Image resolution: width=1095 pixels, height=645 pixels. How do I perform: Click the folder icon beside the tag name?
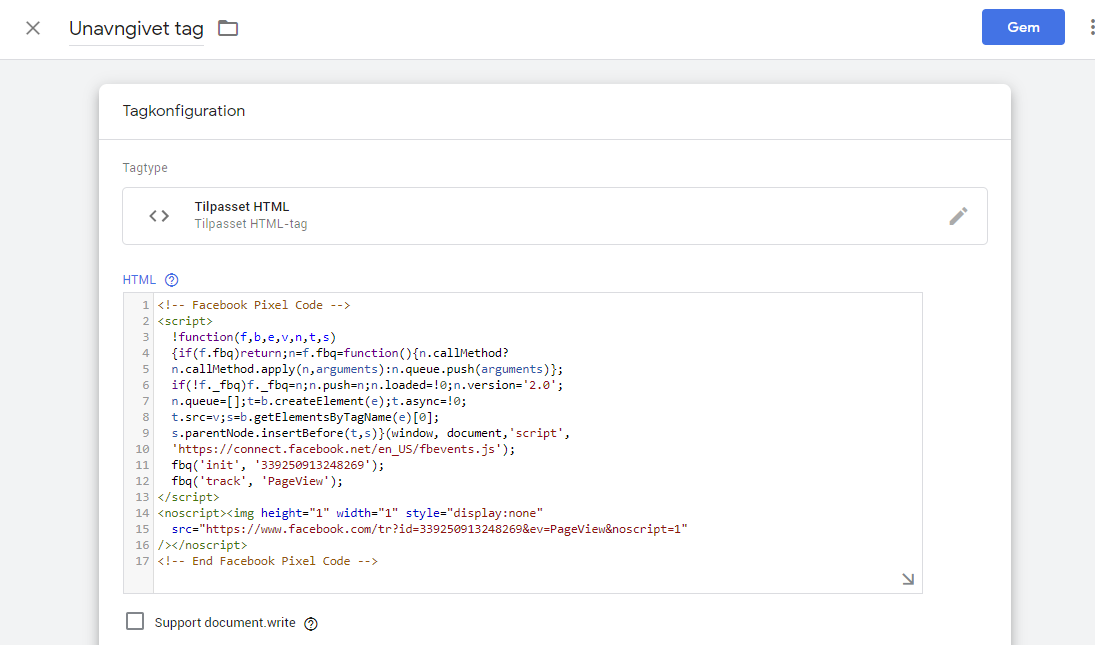point(228,28)
